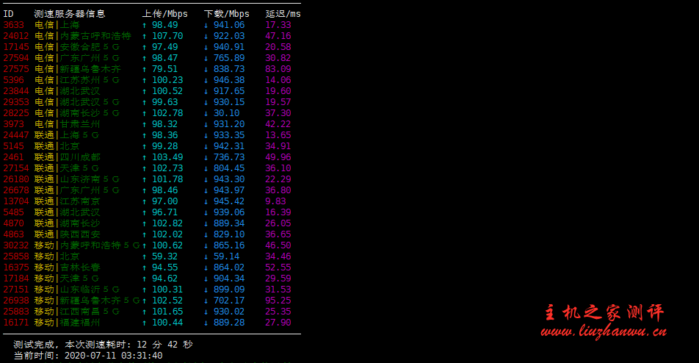
Task: Click server ID 25858
Action: point(16,256)
